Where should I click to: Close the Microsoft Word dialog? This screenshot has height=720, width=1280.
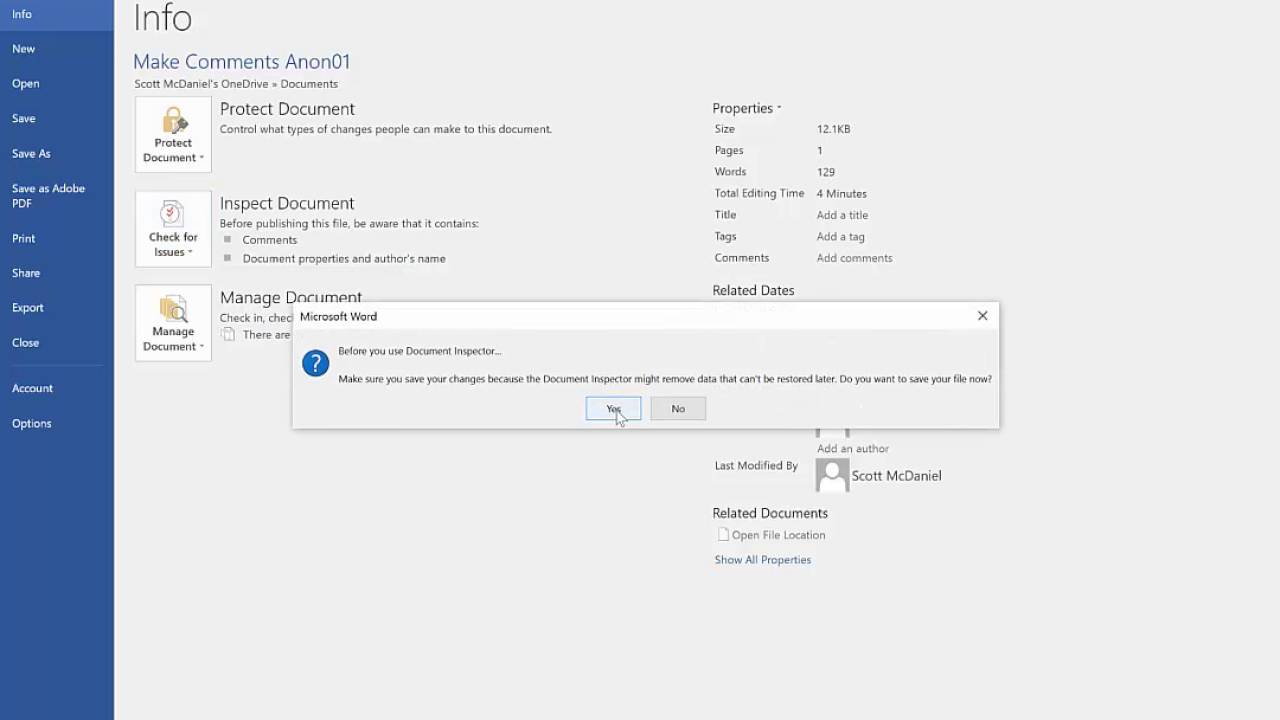click(982, 316)
